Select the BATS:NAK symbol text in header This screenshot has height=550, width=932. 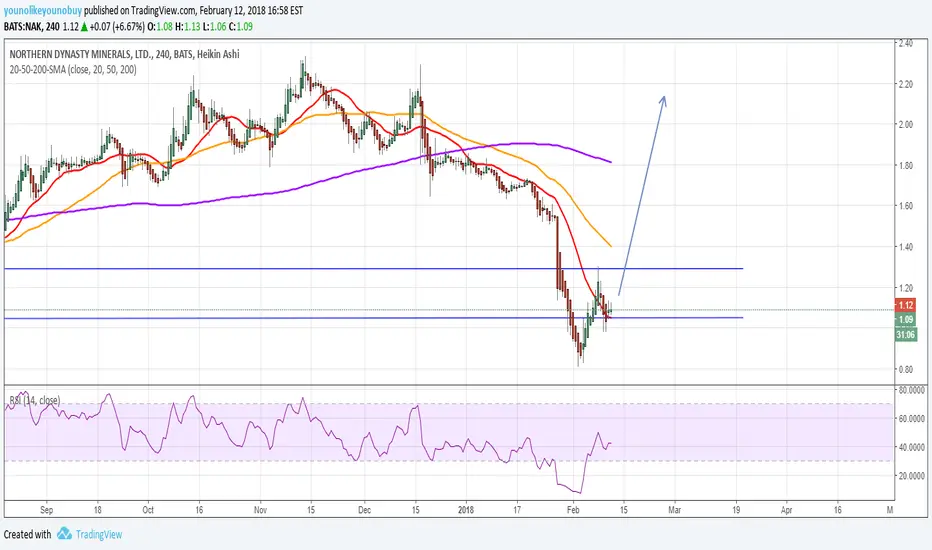[22, 26]
